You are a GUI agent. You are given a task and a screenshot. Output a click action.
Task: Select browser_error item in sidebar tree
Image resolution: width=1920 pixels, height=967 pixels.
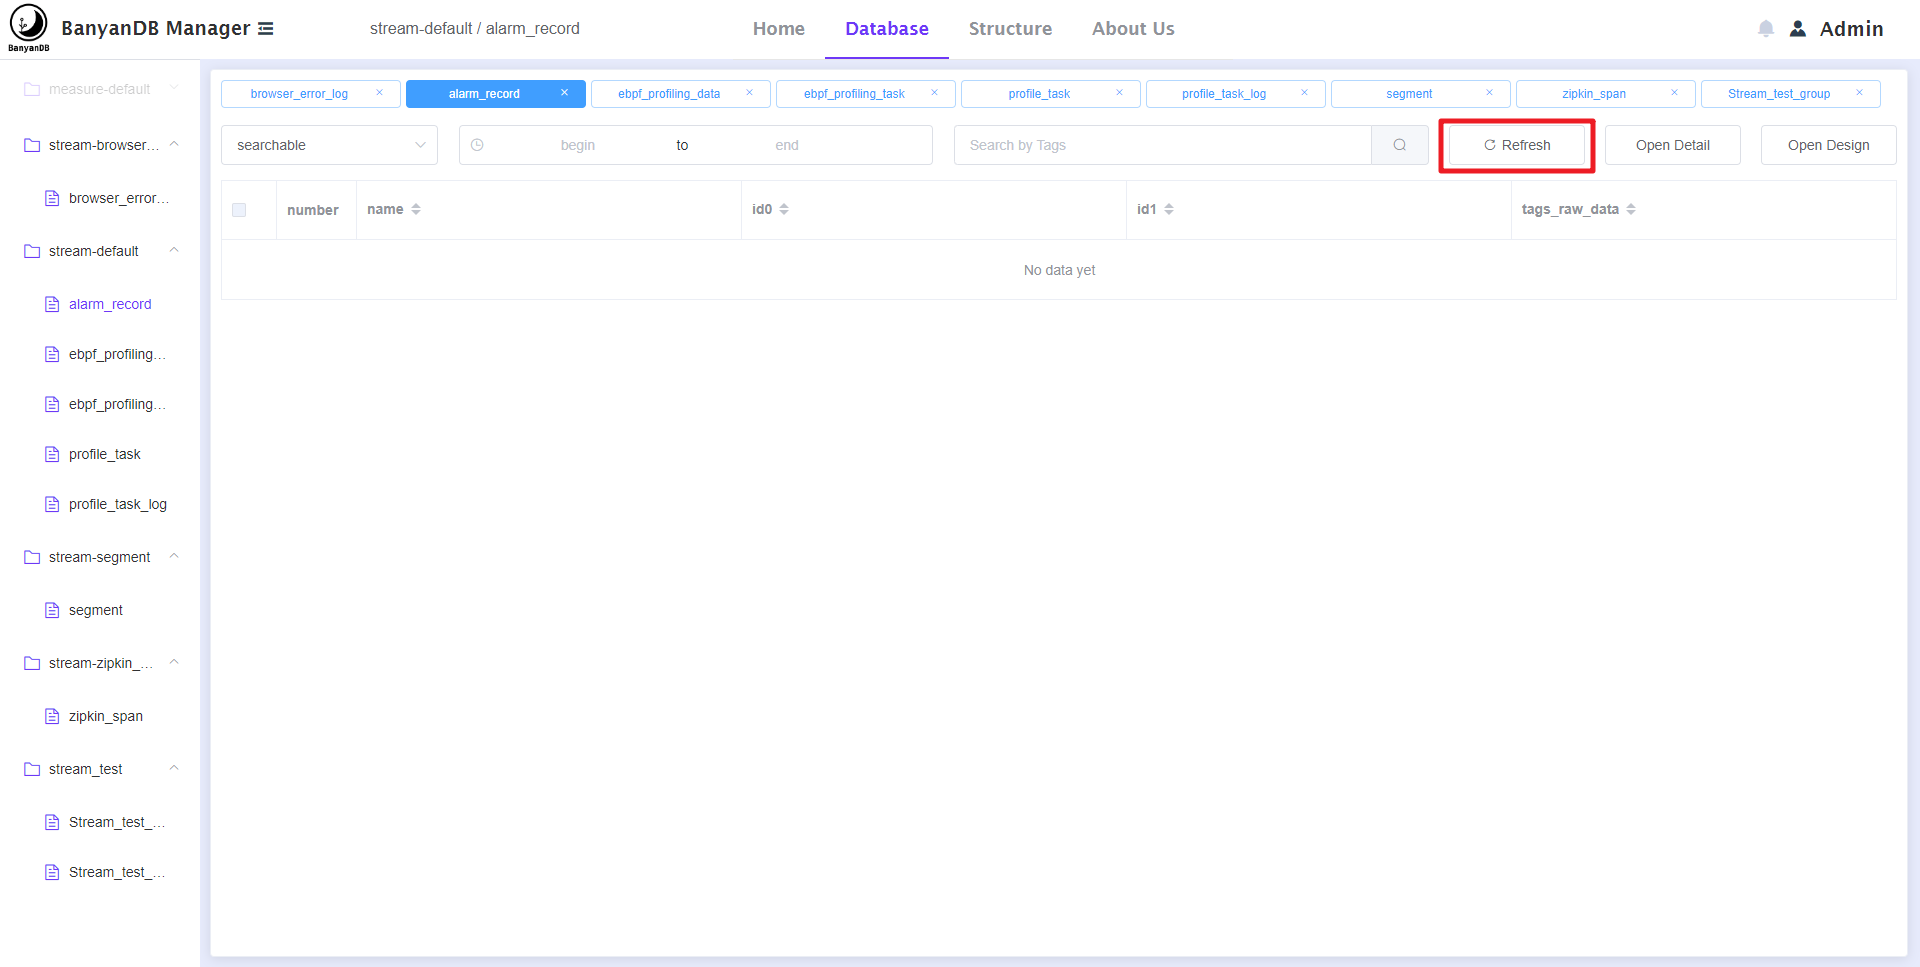[x=119, y=198]
